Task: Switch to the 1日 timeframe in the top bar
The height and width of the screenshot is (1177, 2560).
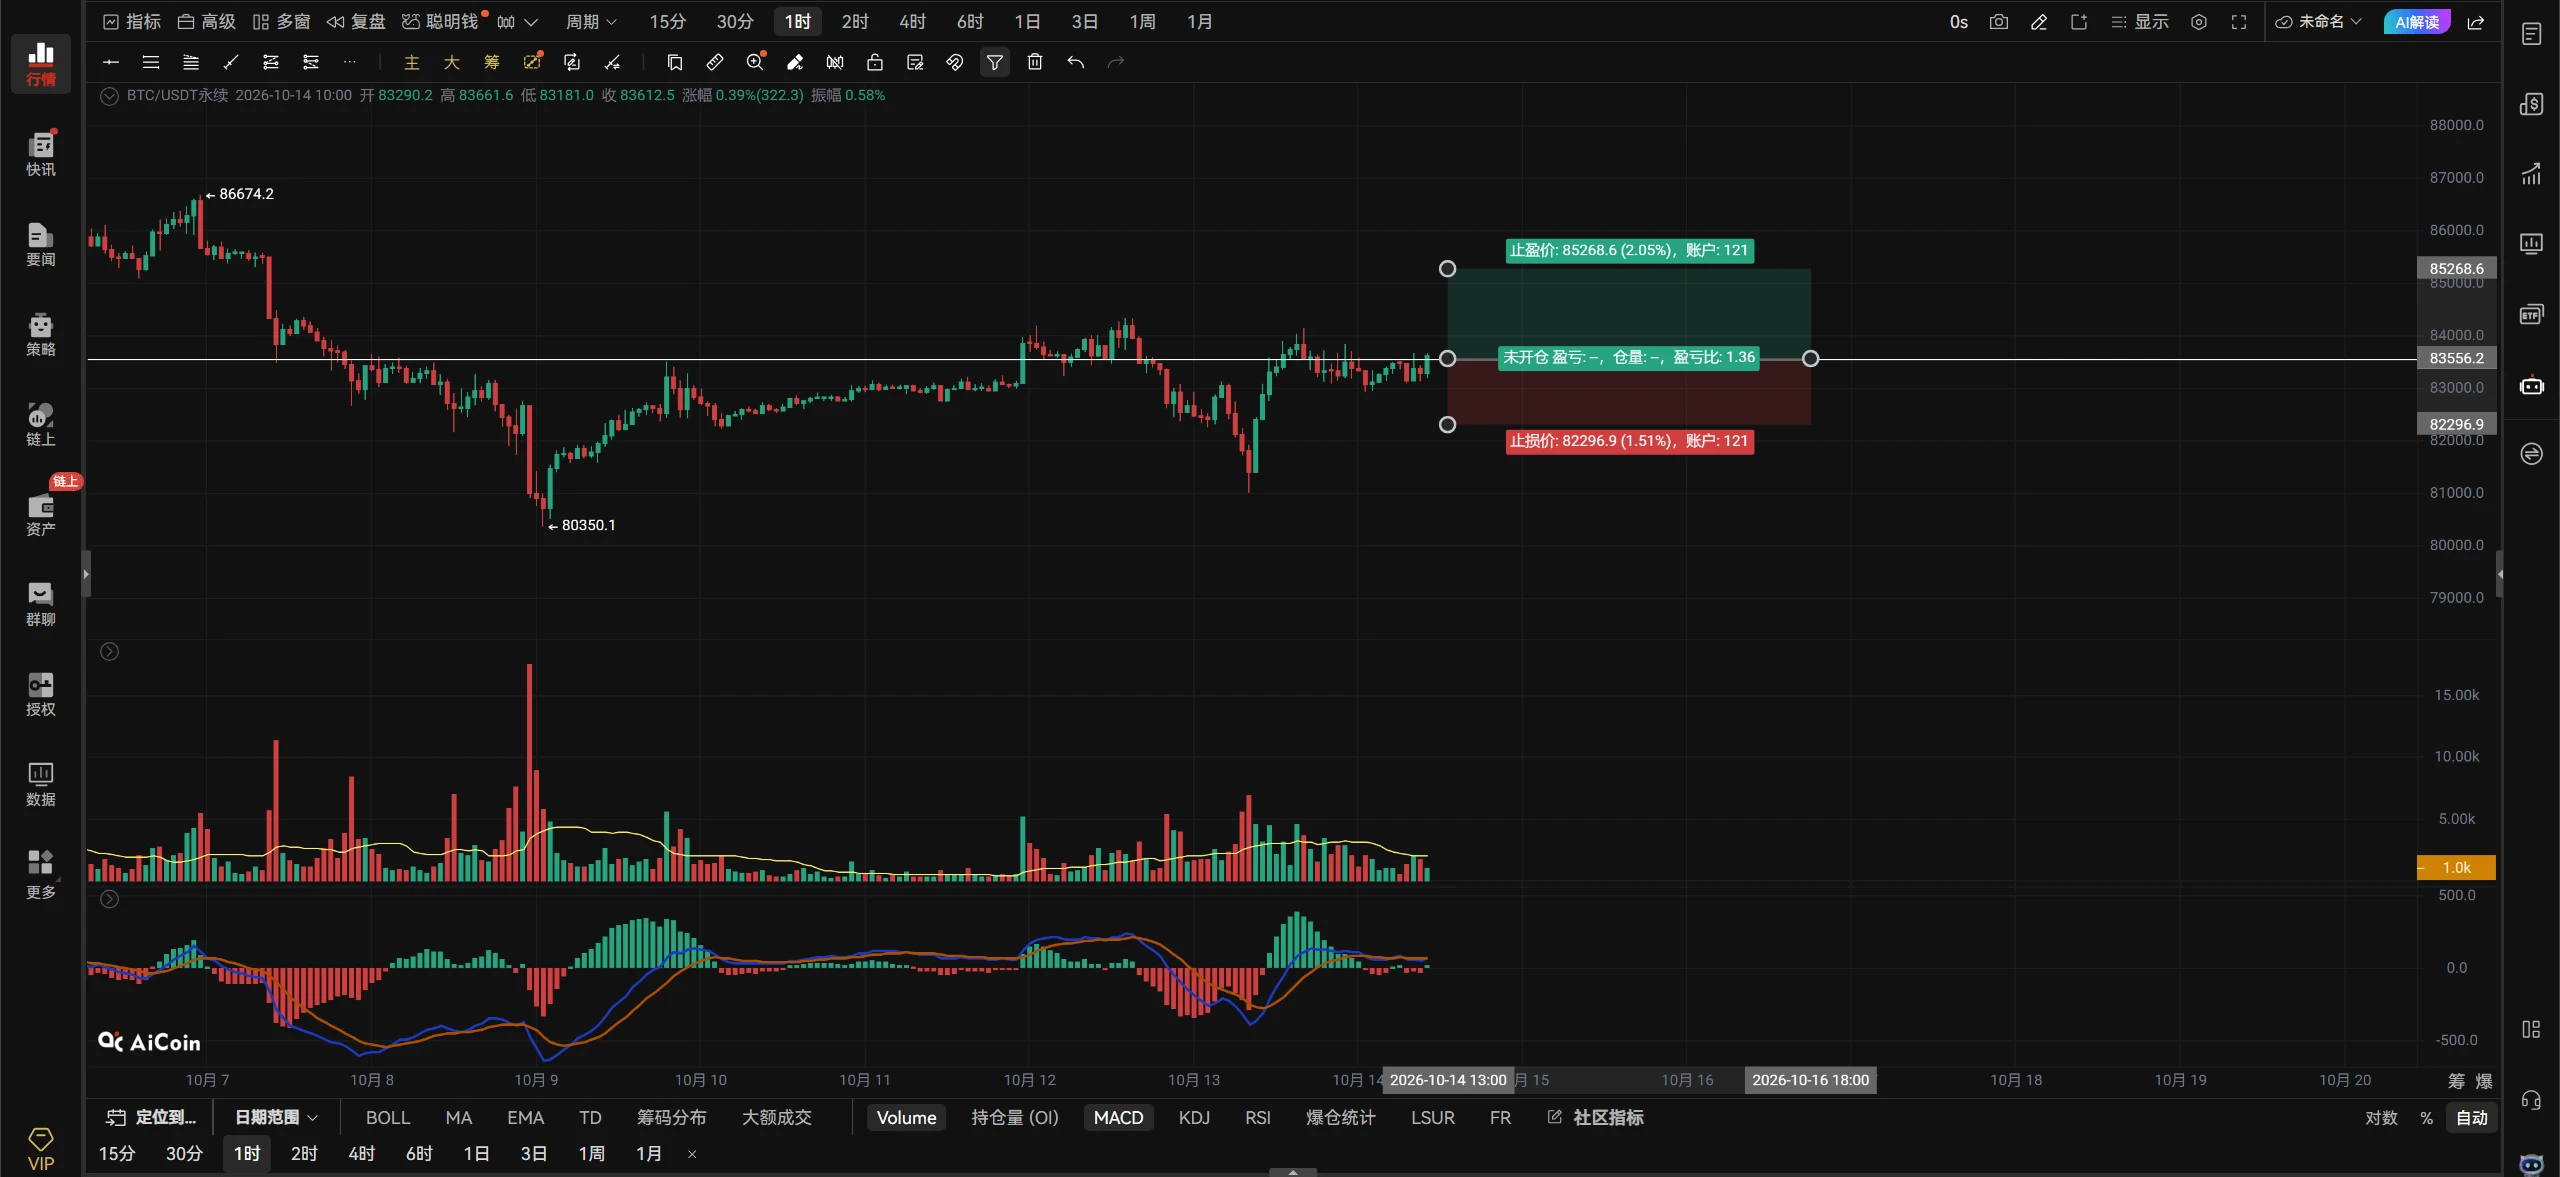Action: click(1027, 22)
